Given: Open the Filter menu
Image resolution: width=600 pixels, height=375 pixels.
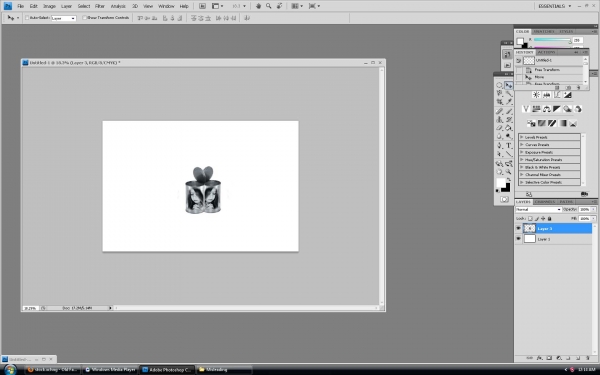Looking at the screenshot, I should click(99, 6).
